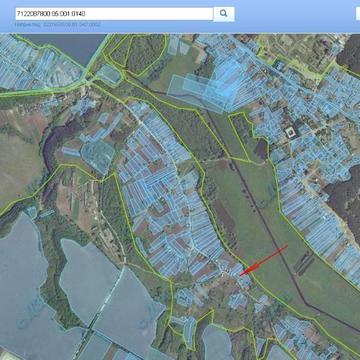This screenshot has height=360, width=360.
Task: Click the dark striped plots in the green field
Action: [304, 263]
